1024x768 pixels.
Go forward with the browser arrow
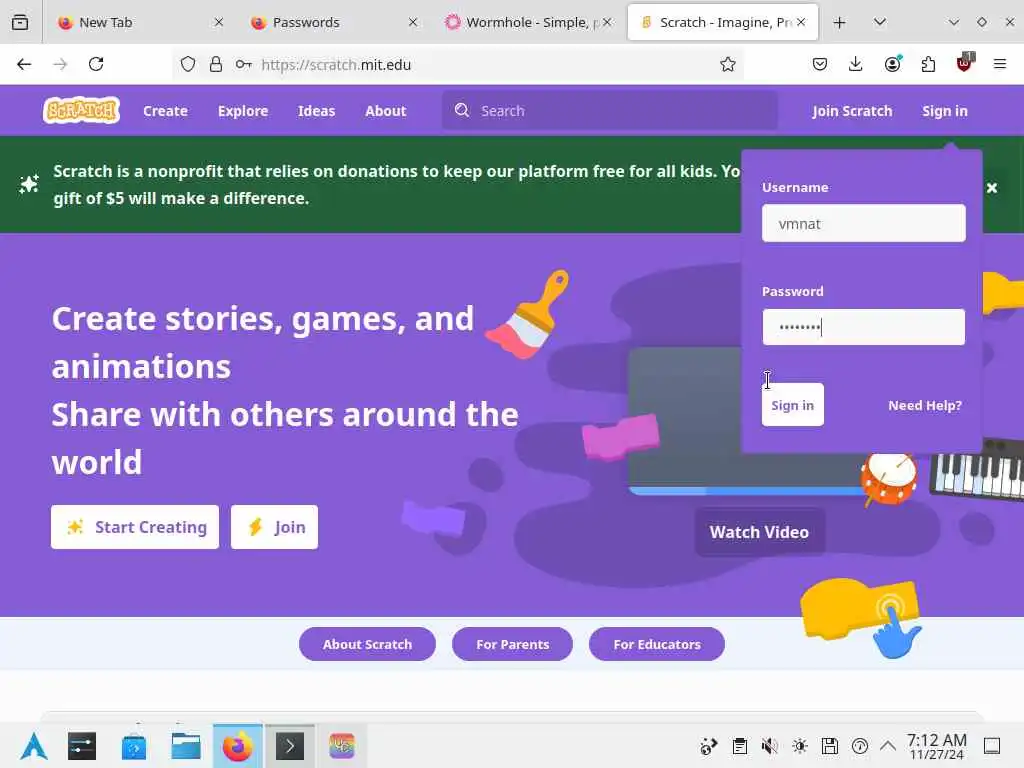[x=60, y=64]
